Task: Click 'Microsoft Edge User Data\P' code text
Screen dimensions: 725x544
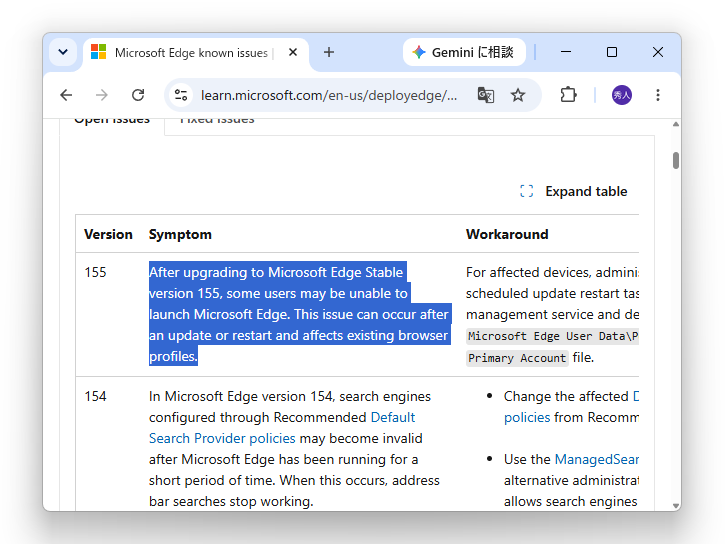Action: pos(553,336)
